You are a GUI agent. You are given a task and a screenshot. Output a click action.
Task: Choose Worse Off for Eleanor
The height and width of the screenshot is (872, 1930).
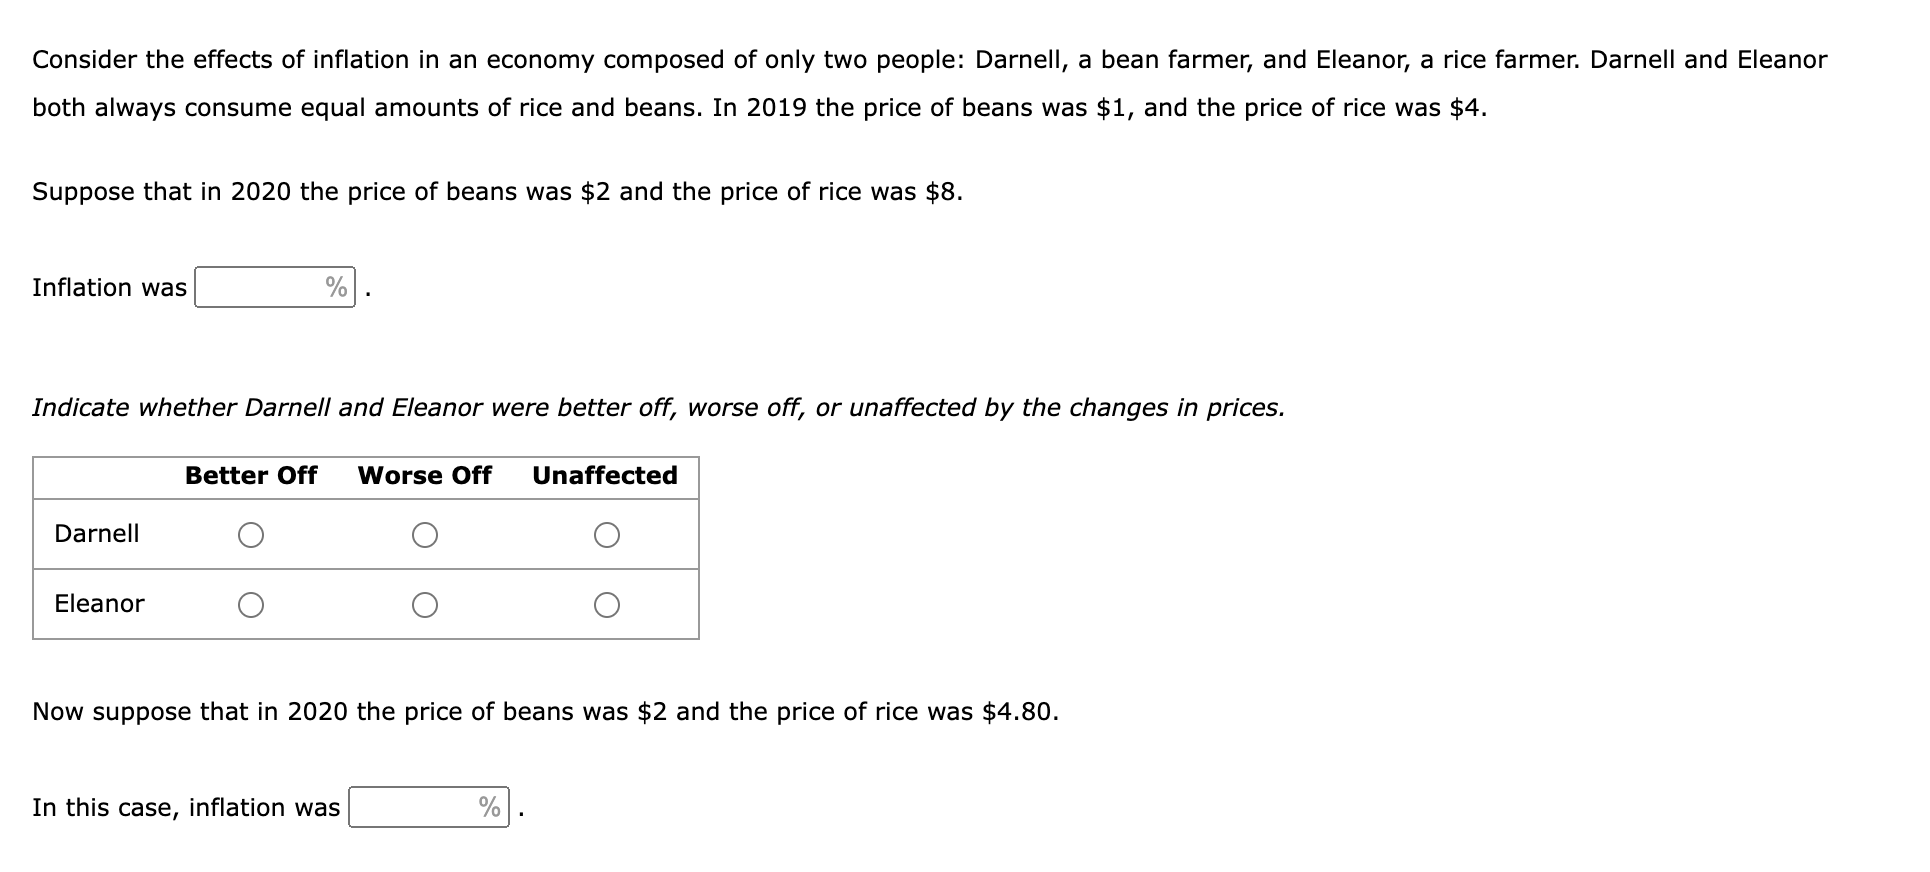(x=425, y=605)
